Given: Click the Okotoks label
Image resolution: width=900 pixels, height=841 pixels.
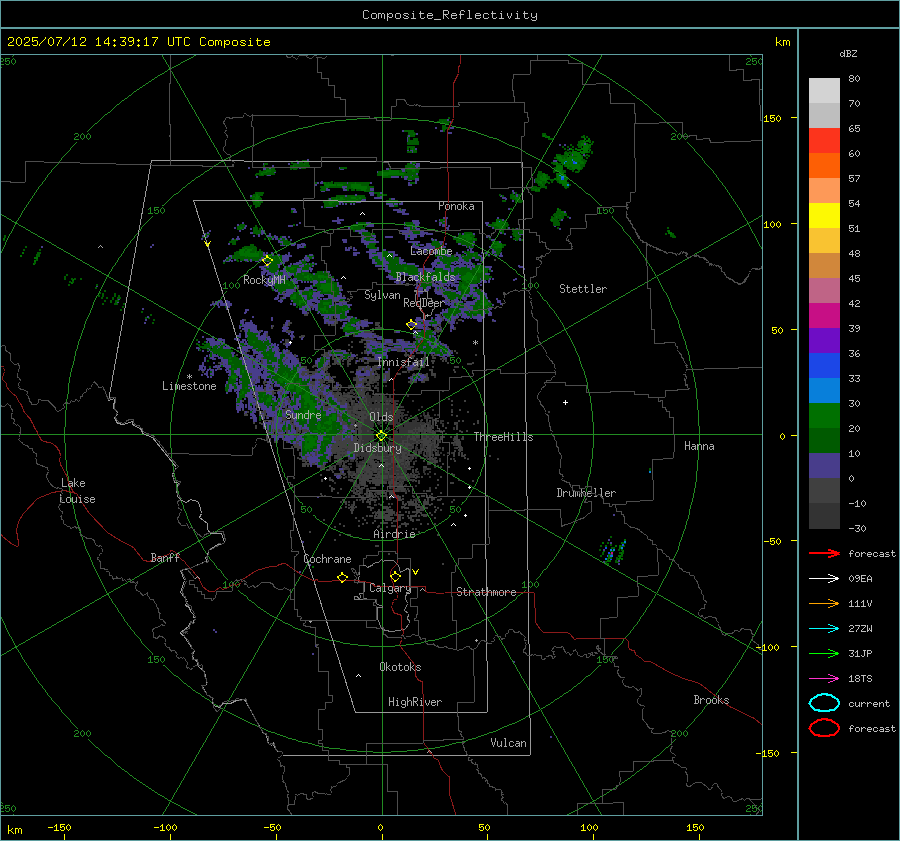Looking at the screenshot, I should tap(400, 667).
